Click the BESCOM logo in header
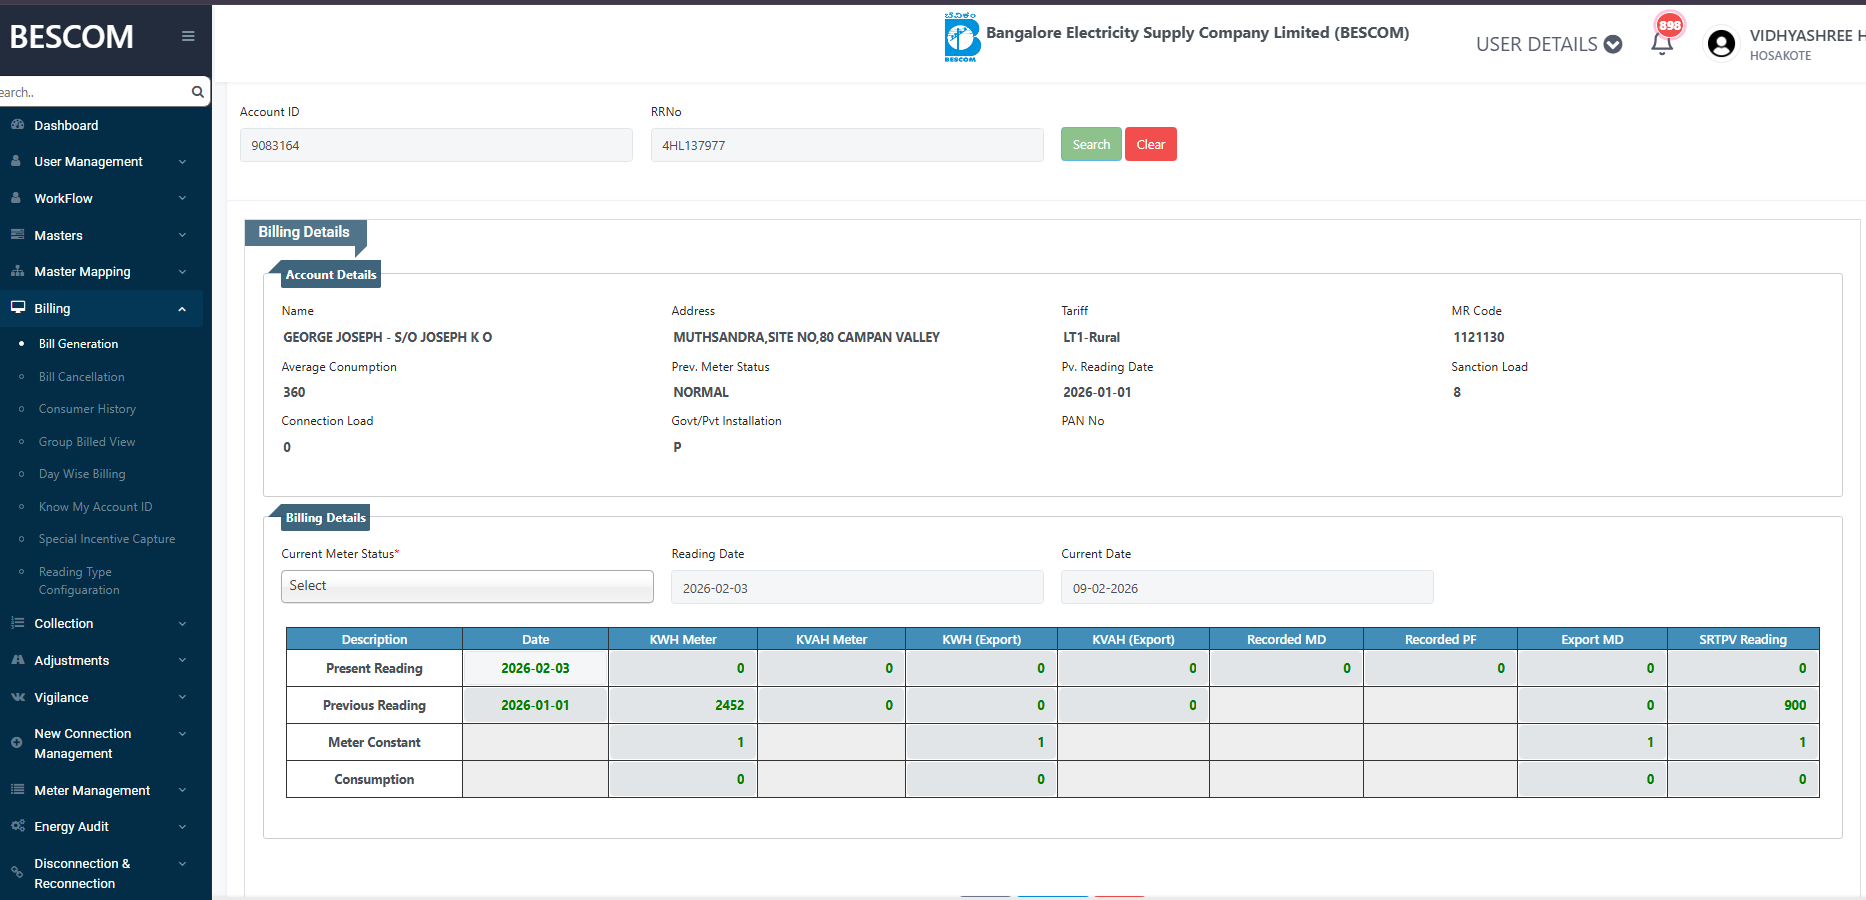1866x900 pixels. [x=961, y=38]
